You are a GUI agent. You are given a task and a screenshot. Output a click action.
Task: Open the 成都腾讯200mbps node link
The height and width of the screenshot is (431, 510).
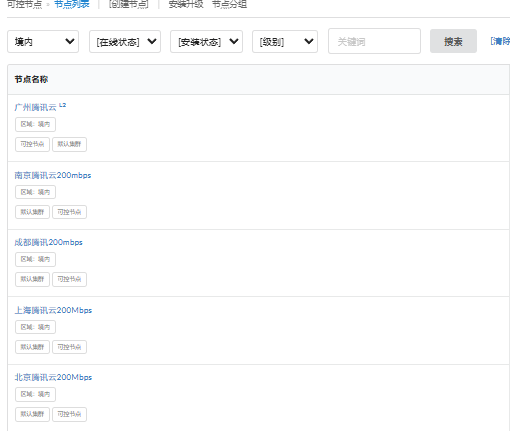(48, 242)
